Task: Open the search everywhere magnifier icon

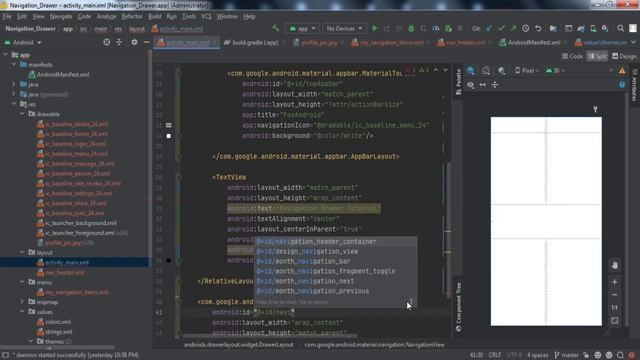Action: pos(620,29)
